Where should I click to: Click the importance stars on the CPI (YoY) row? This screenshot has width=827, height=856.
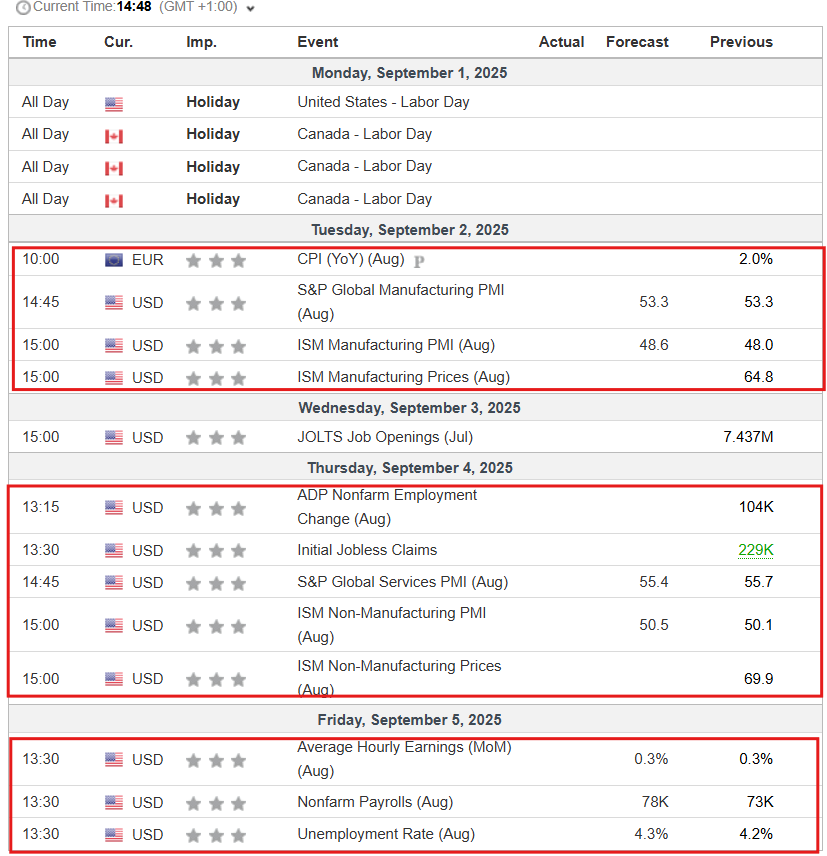coord(216,260)
